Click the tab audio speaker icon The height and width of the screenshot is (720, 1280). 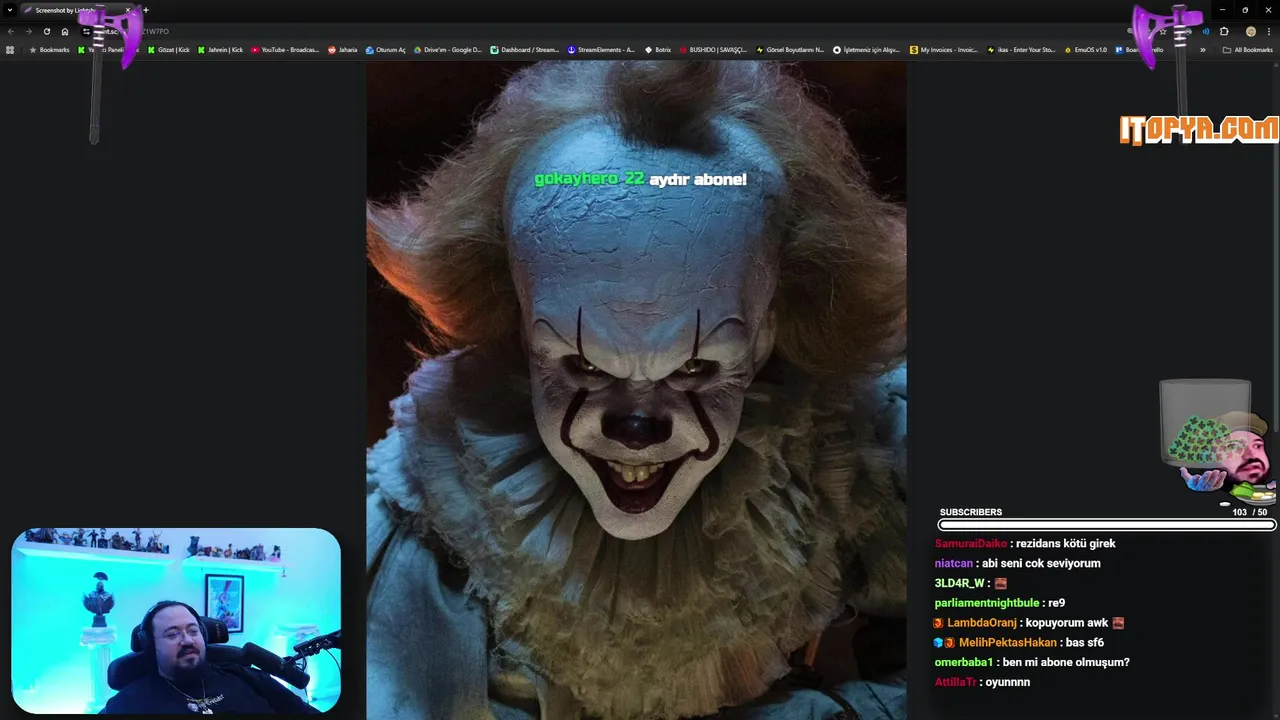click(1205, 31)
